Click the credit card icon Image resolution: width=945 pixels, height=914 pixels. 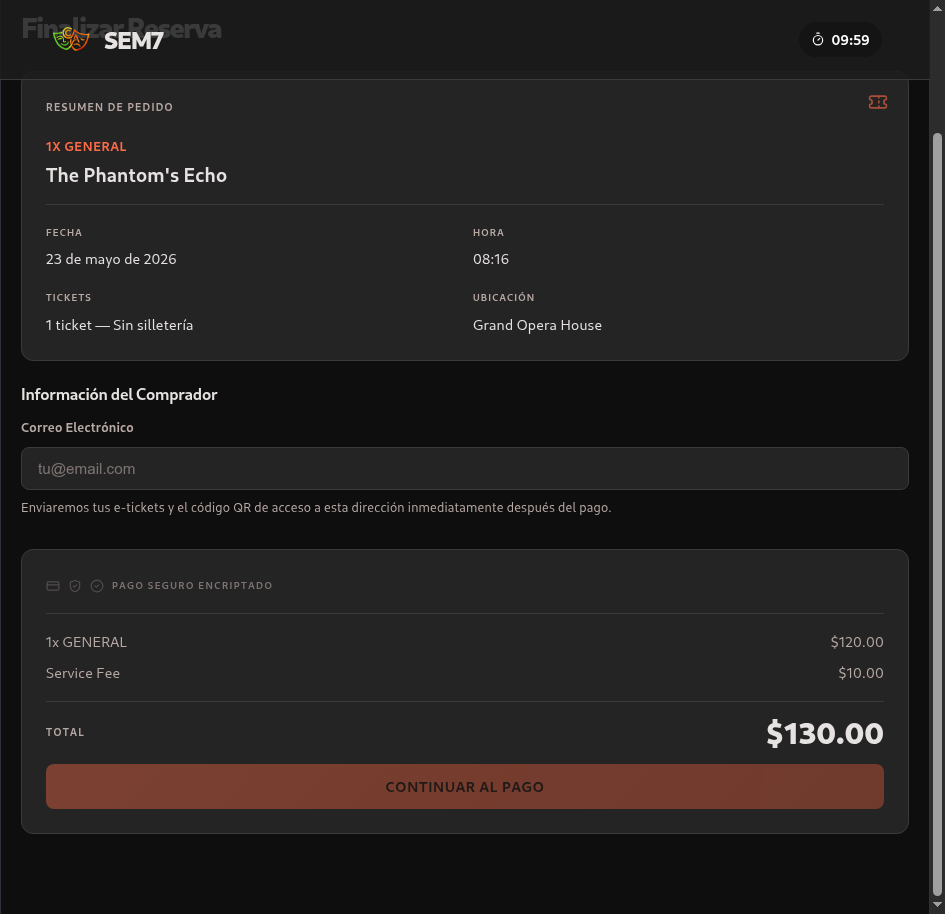pyautogui.click(x=53, y=586)
